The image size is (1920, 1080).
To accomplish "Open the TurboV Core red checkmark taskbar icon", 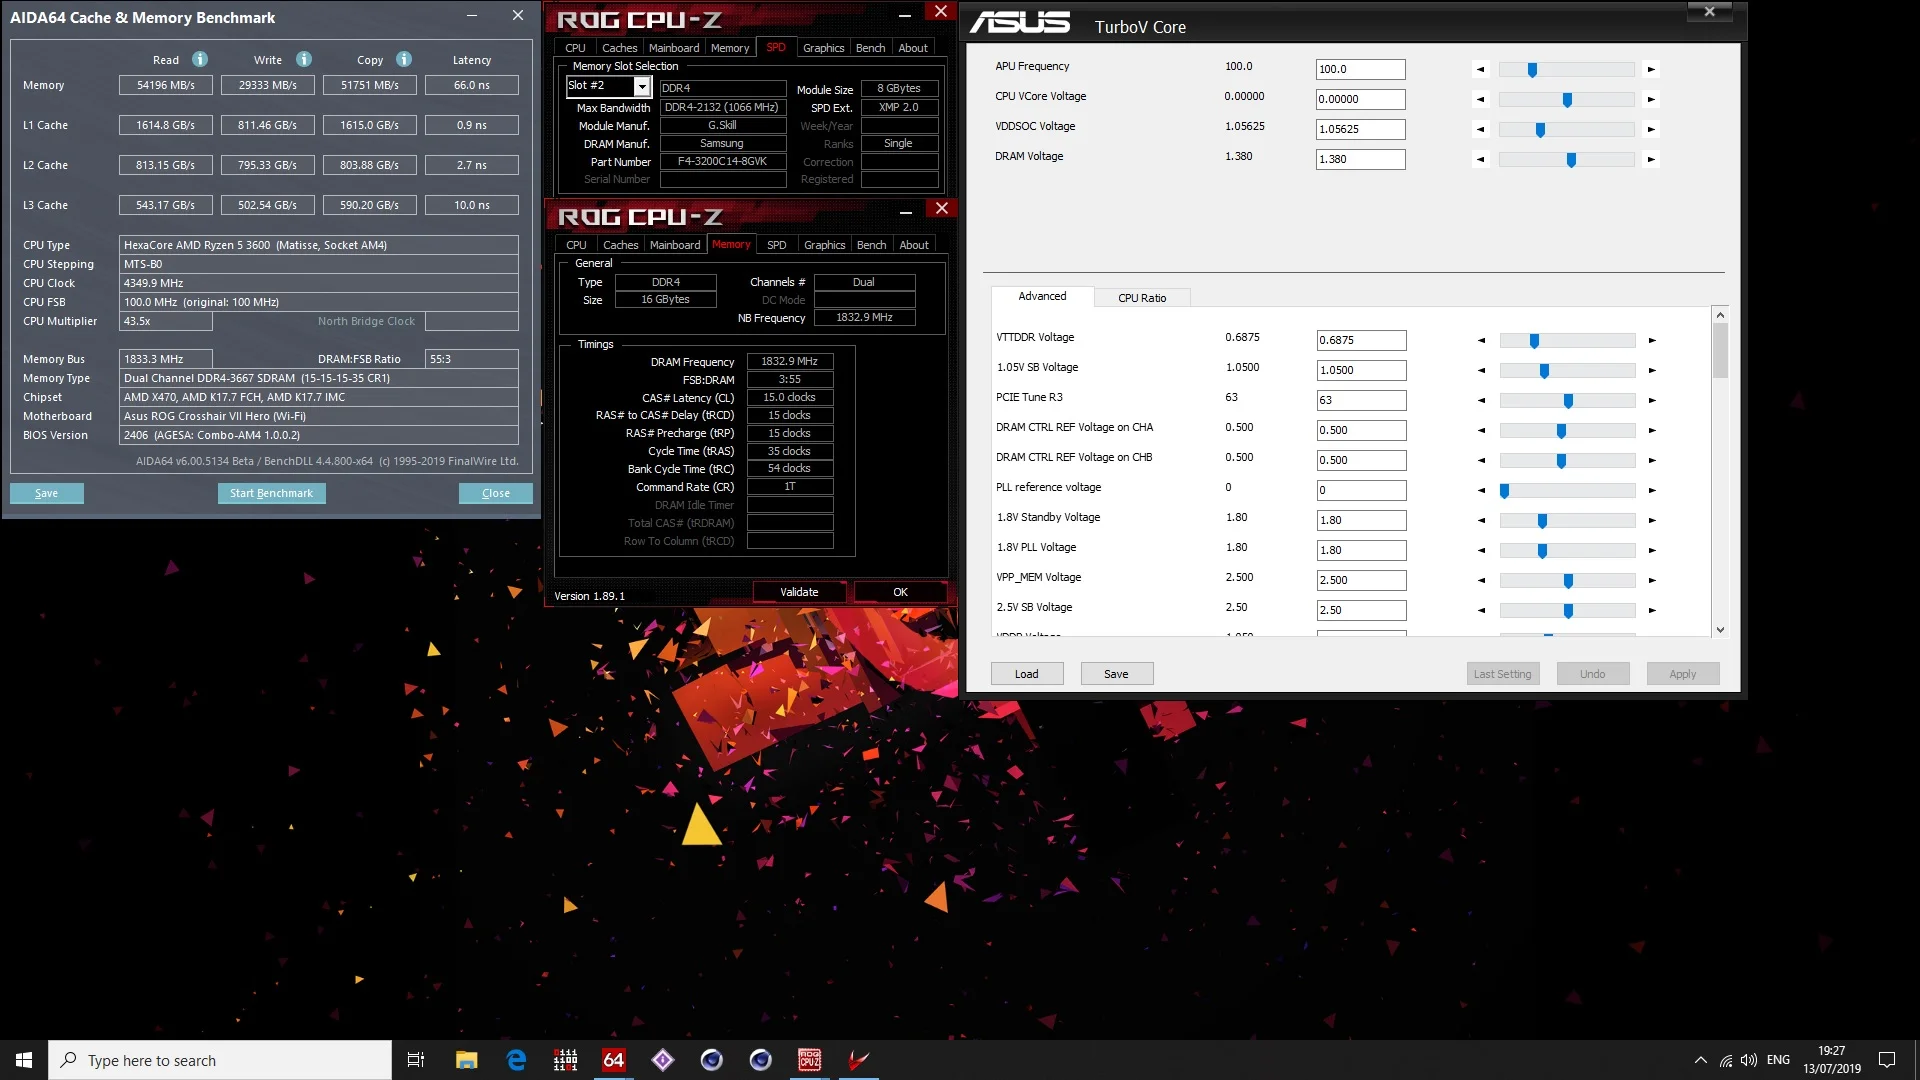I will point(859,1060).
